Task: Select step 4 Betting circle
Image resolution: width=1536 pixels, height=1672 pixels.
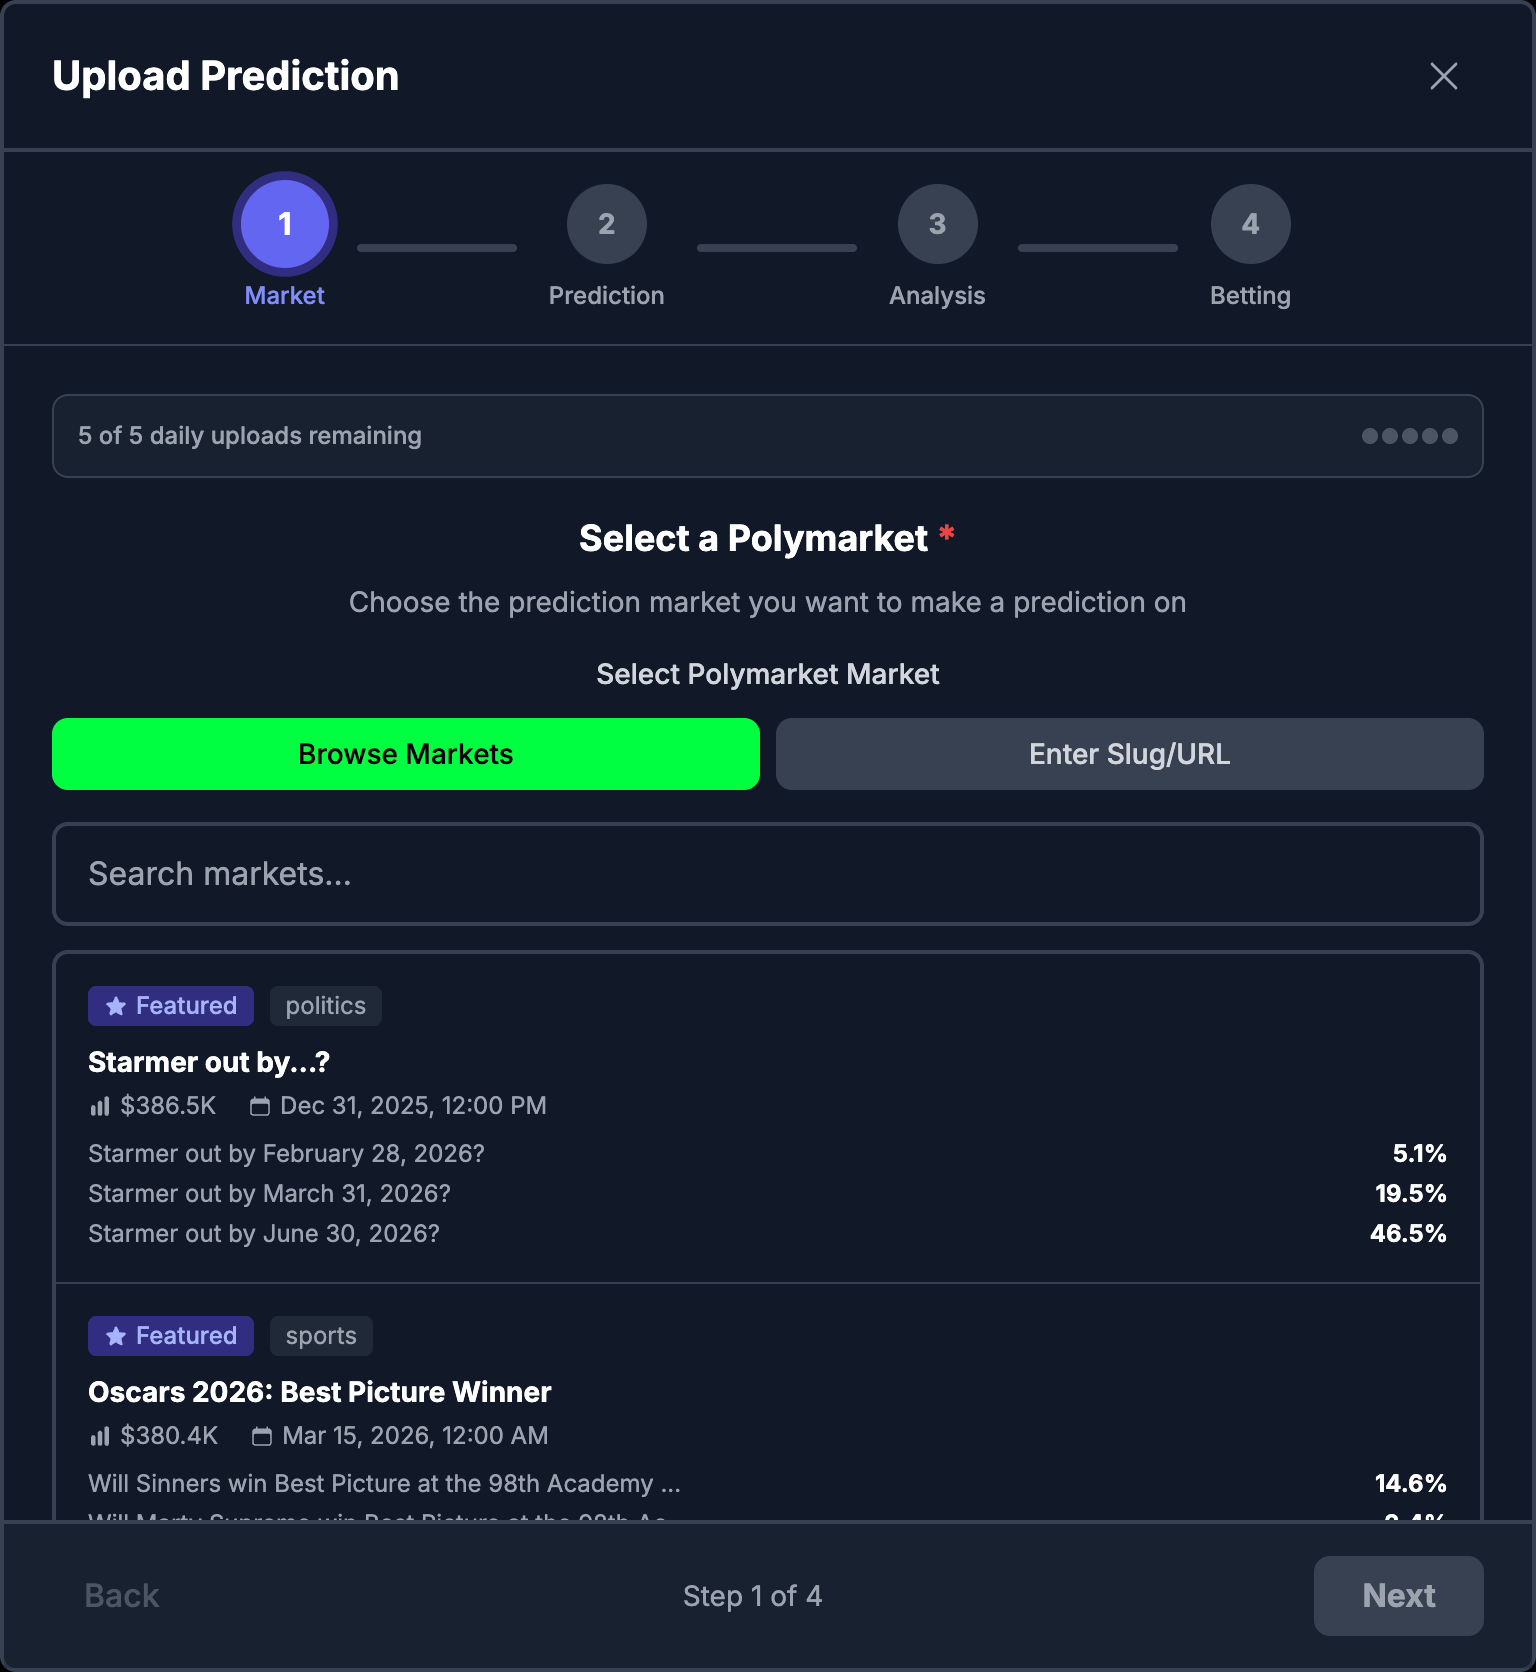Action: 1250,224
